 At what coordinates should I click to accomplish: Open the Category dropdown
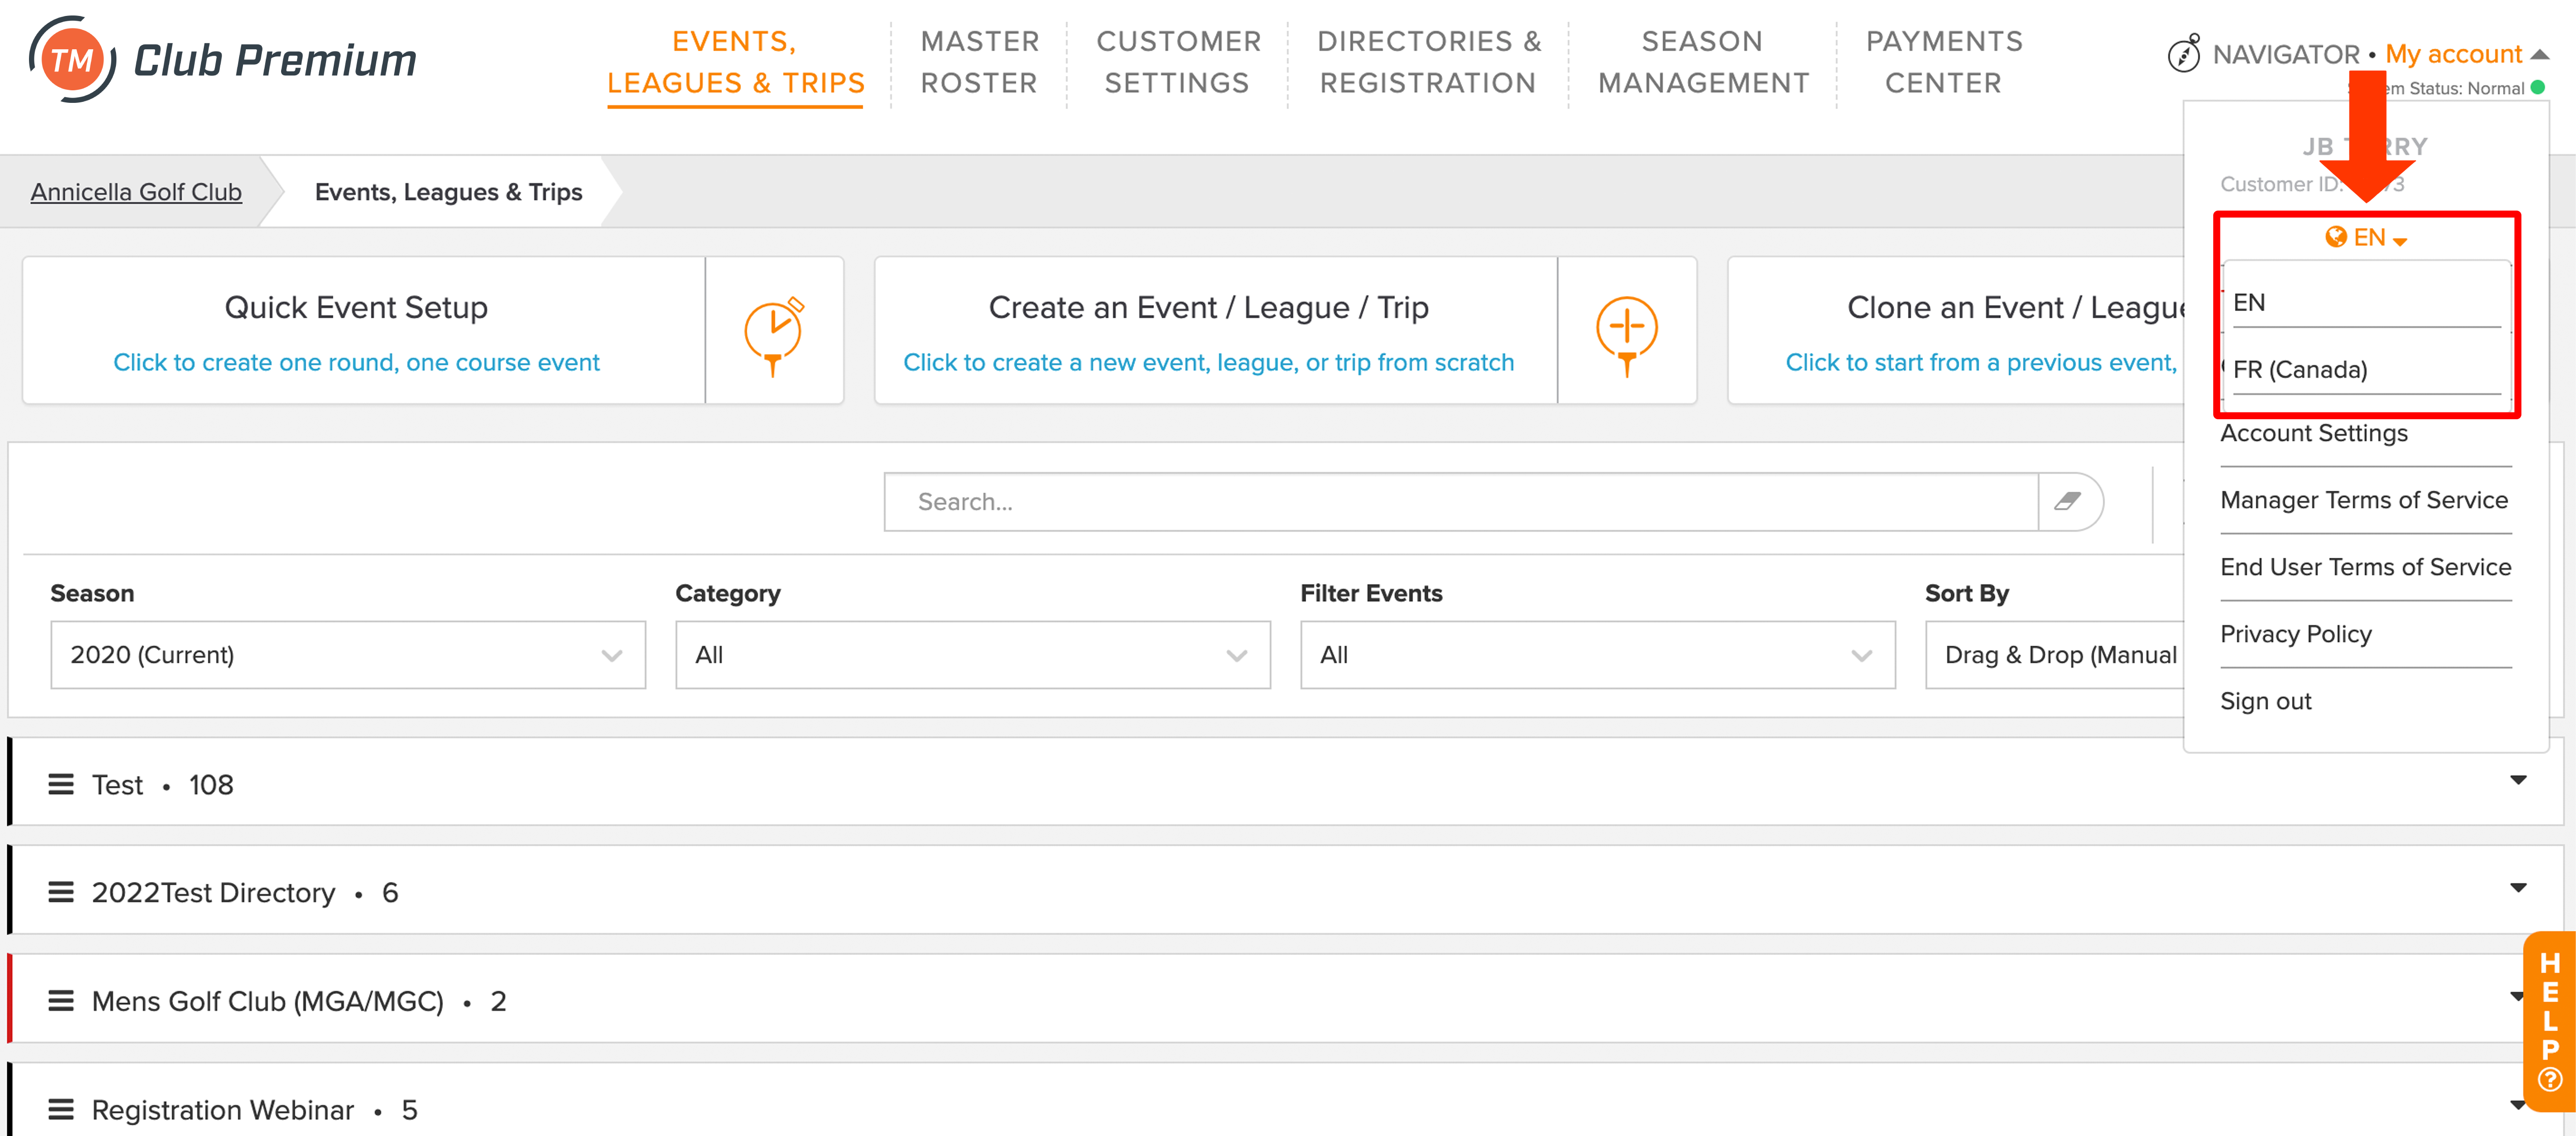[x=973, y=655]
